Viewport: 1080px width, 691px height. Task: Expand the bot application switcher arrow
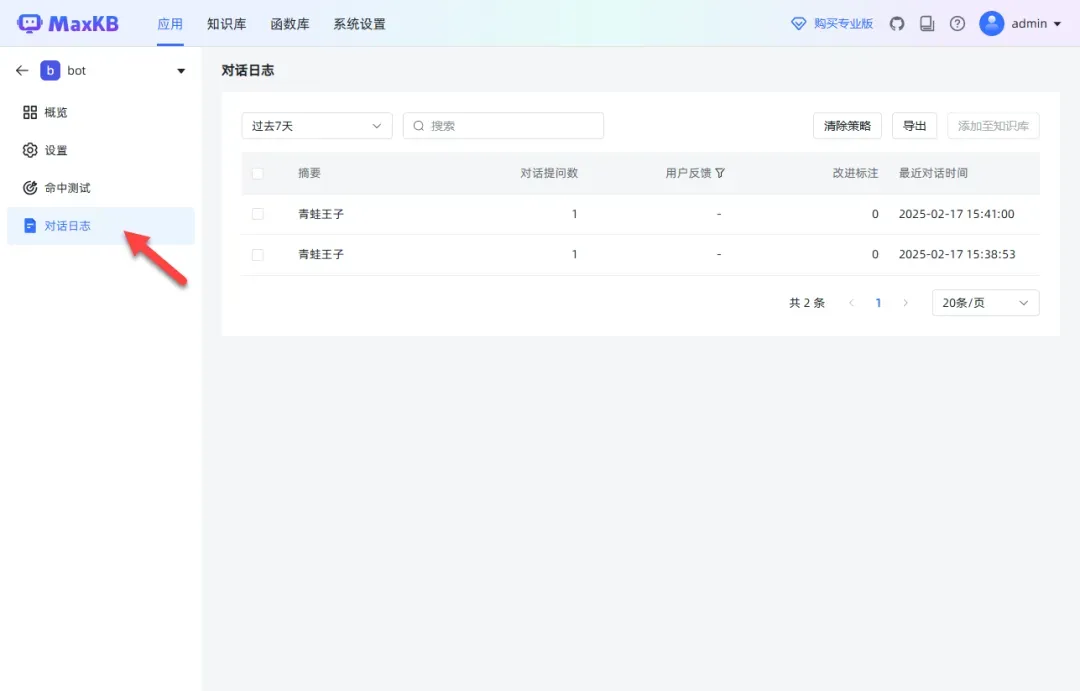pyautogui.click(x=181, y=70)
